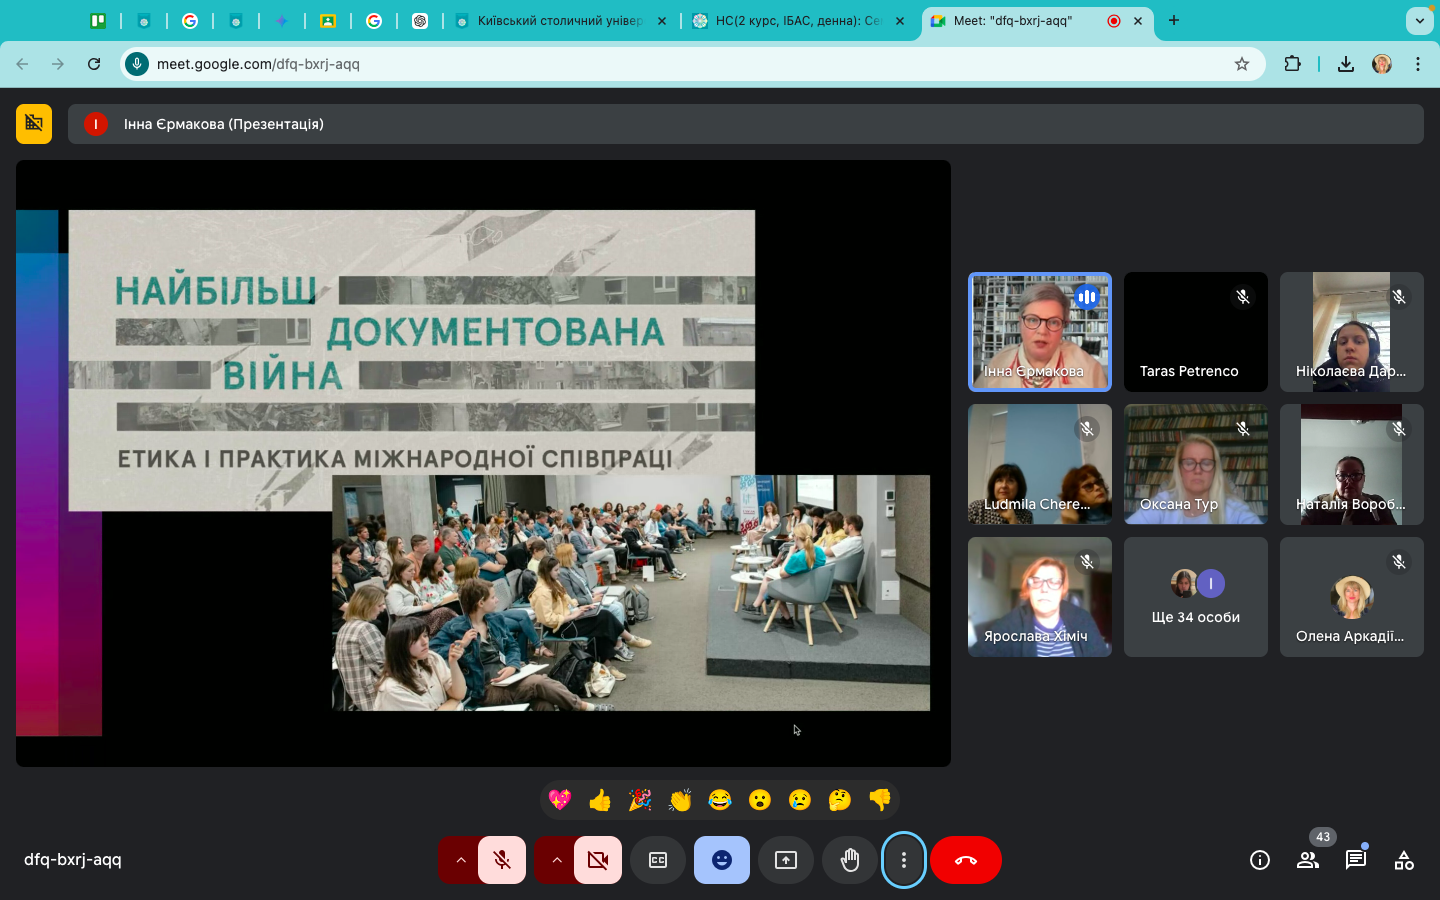Click the leave call hang-up button
The width and height of the screenshot is (1440, 900).
[965, 860]
